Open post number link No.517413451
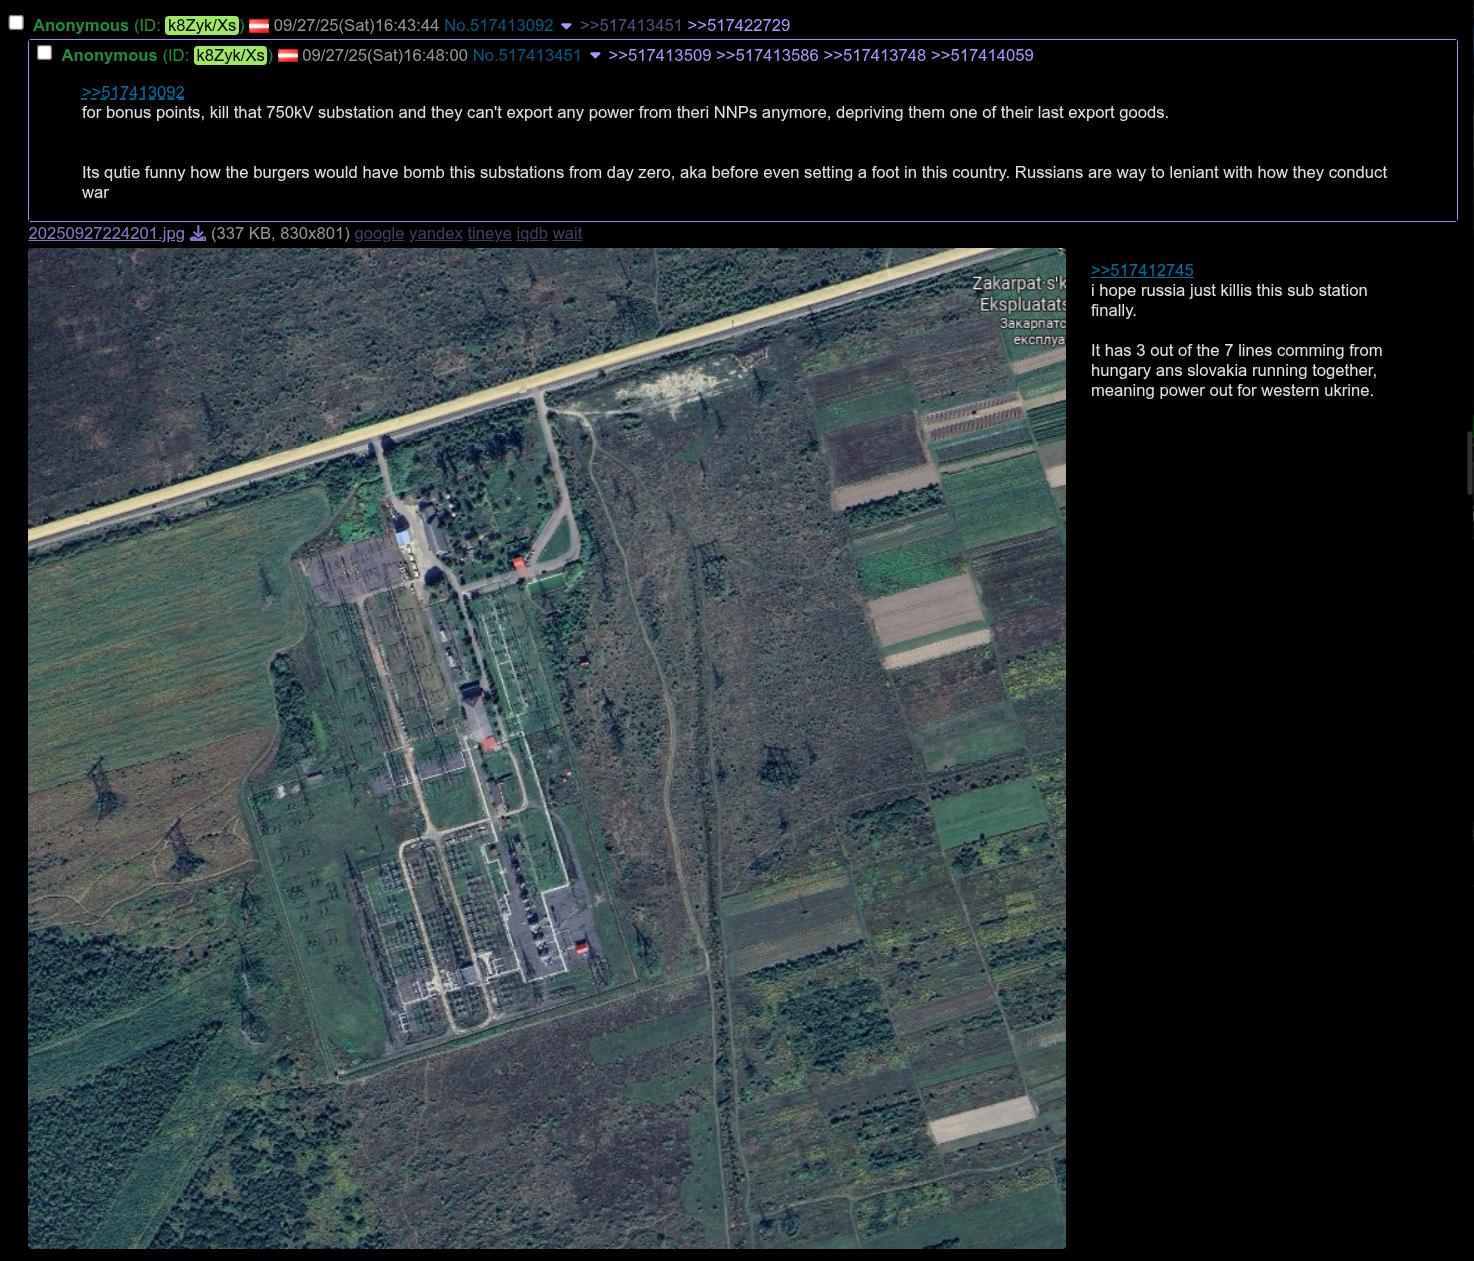This screenshot has height=1261, width=1474. (x=527, y=55)
